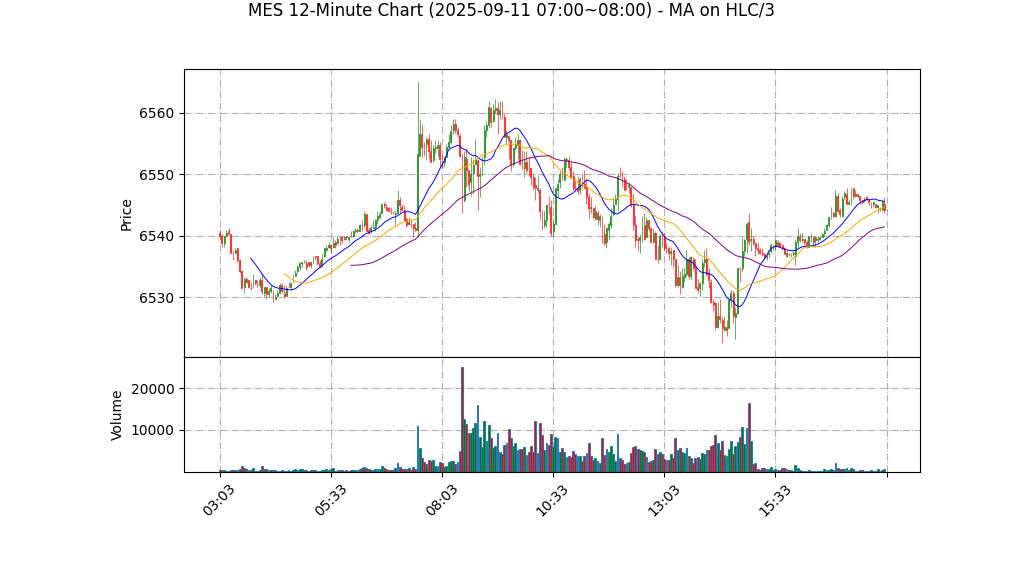Click the 6560 price axis label

click(156, 113)
